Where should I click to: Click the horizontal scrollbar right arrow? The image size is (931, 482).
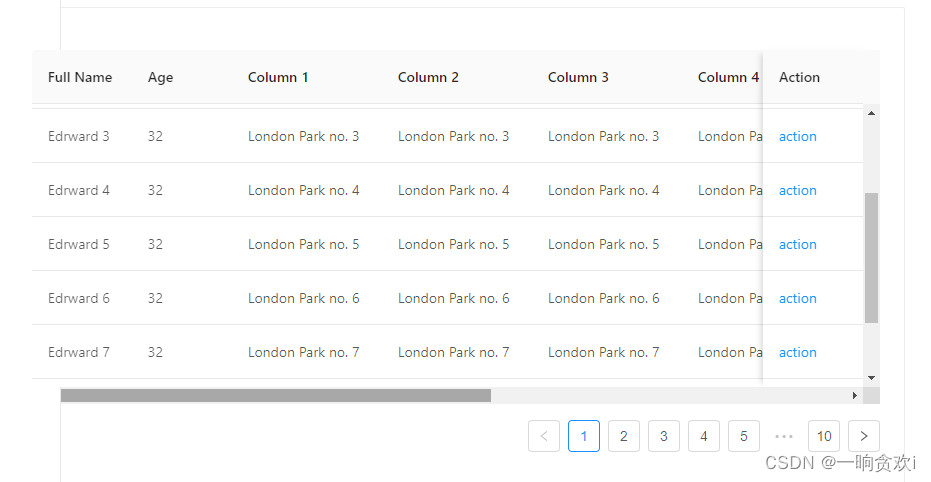(x=854, y=395)
